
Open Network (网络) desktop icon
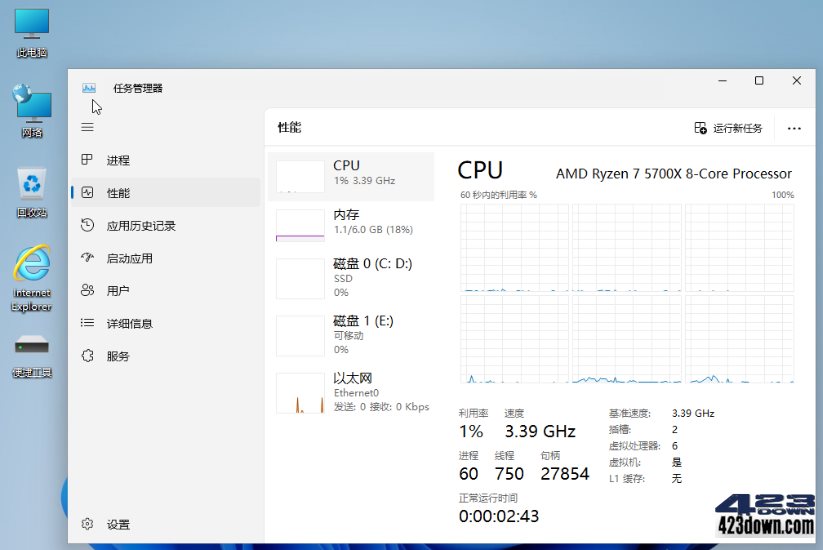[x=31, y=111]
